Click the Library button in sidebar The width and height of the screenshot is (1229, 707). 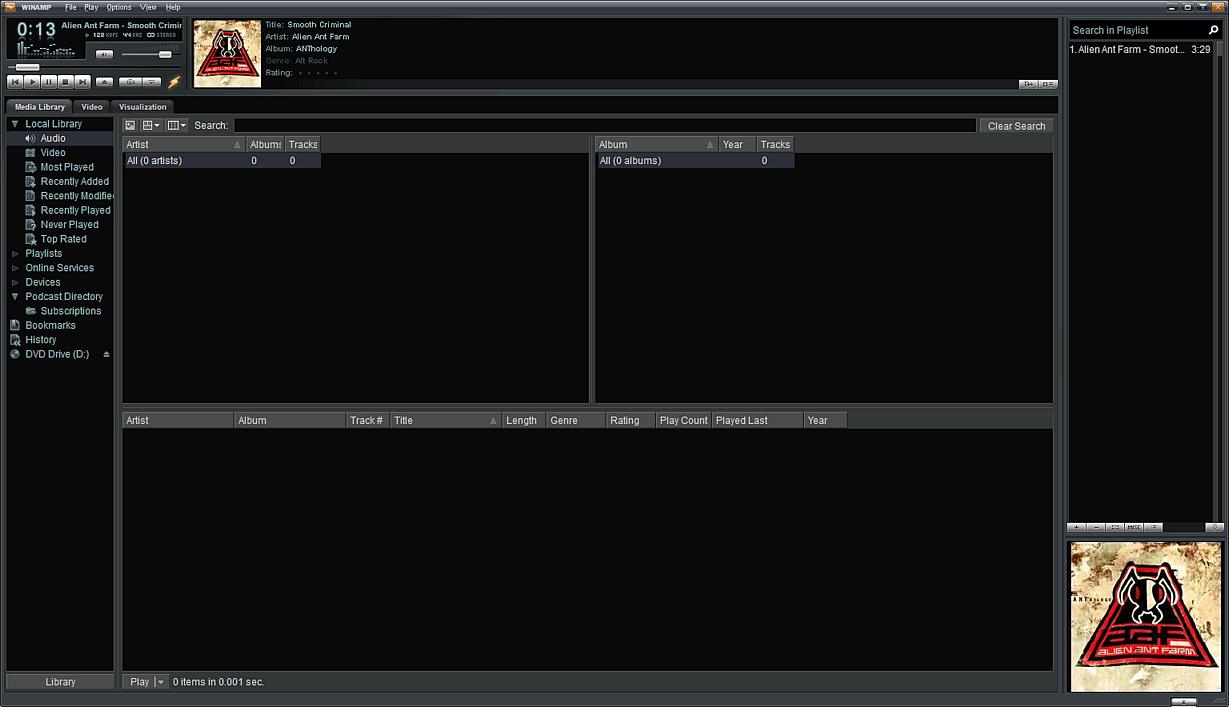[60, 682]
